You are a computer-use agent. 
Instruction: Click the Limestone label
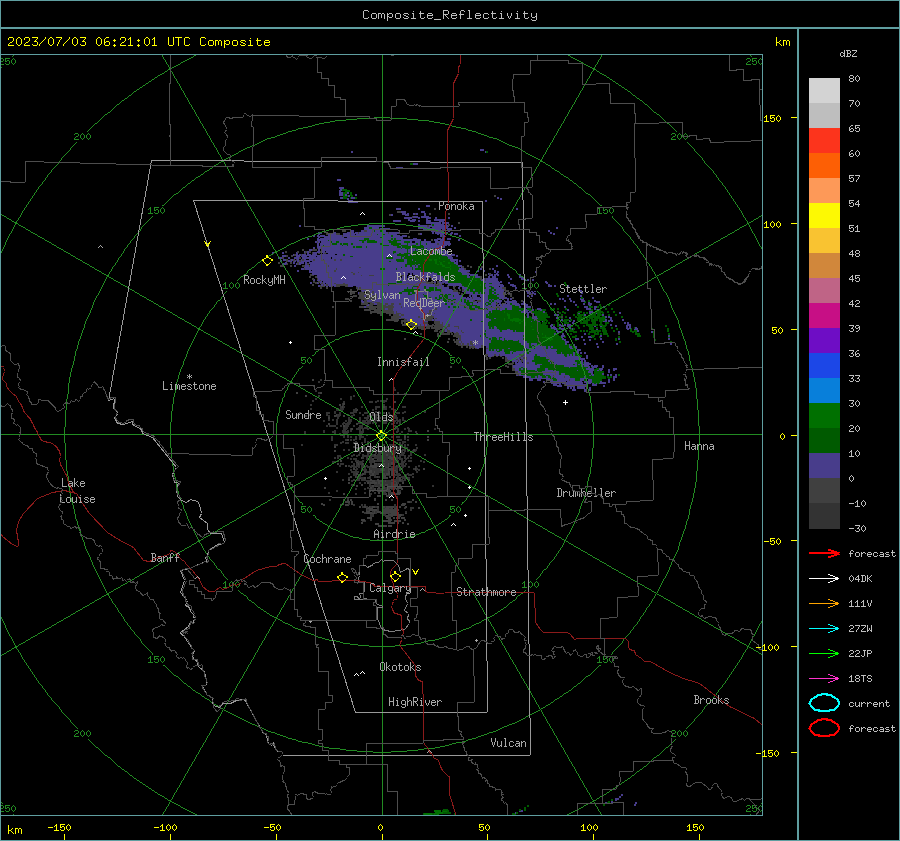pos(189,386)
